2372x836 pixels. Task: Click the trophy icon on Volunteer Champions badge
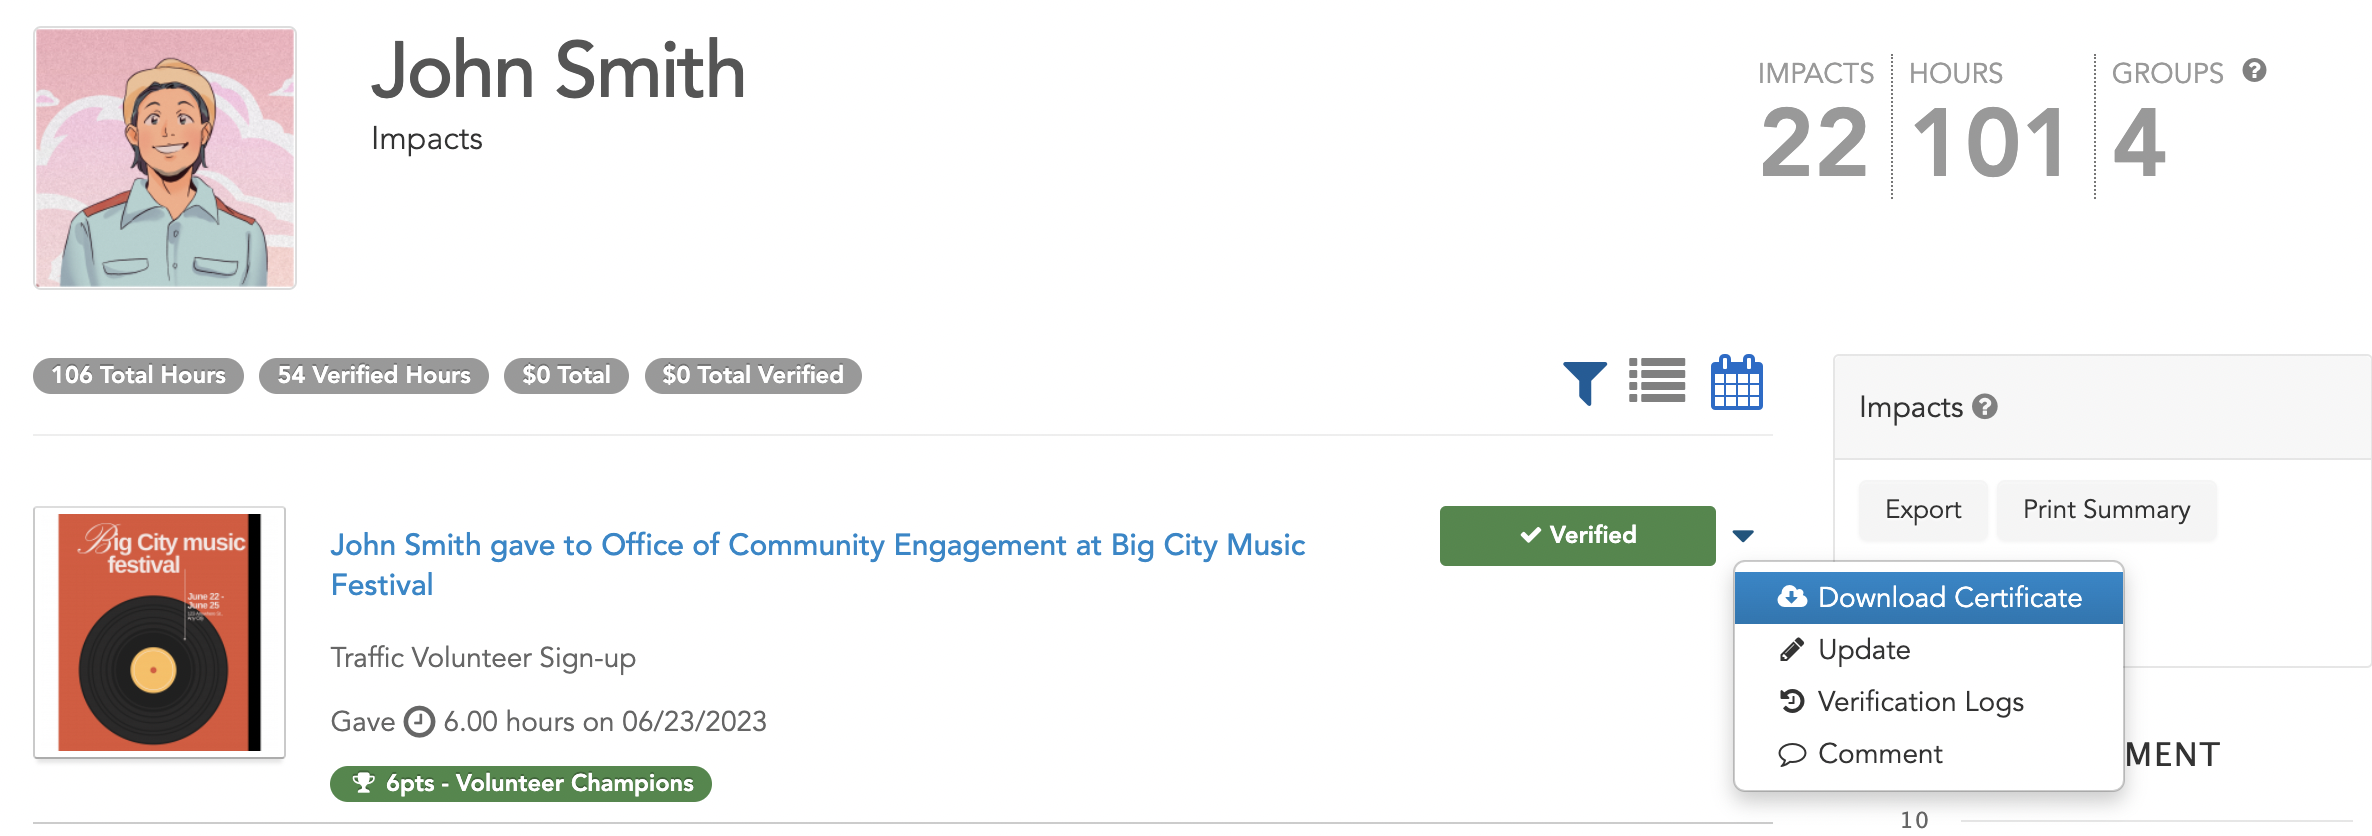tap(364, 783)
